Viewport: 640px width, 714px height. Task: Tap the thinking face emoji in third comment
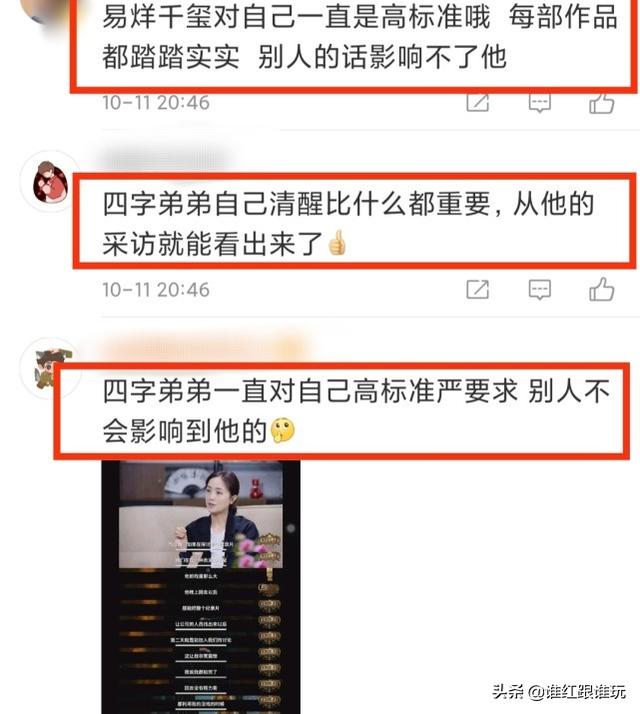282,430
